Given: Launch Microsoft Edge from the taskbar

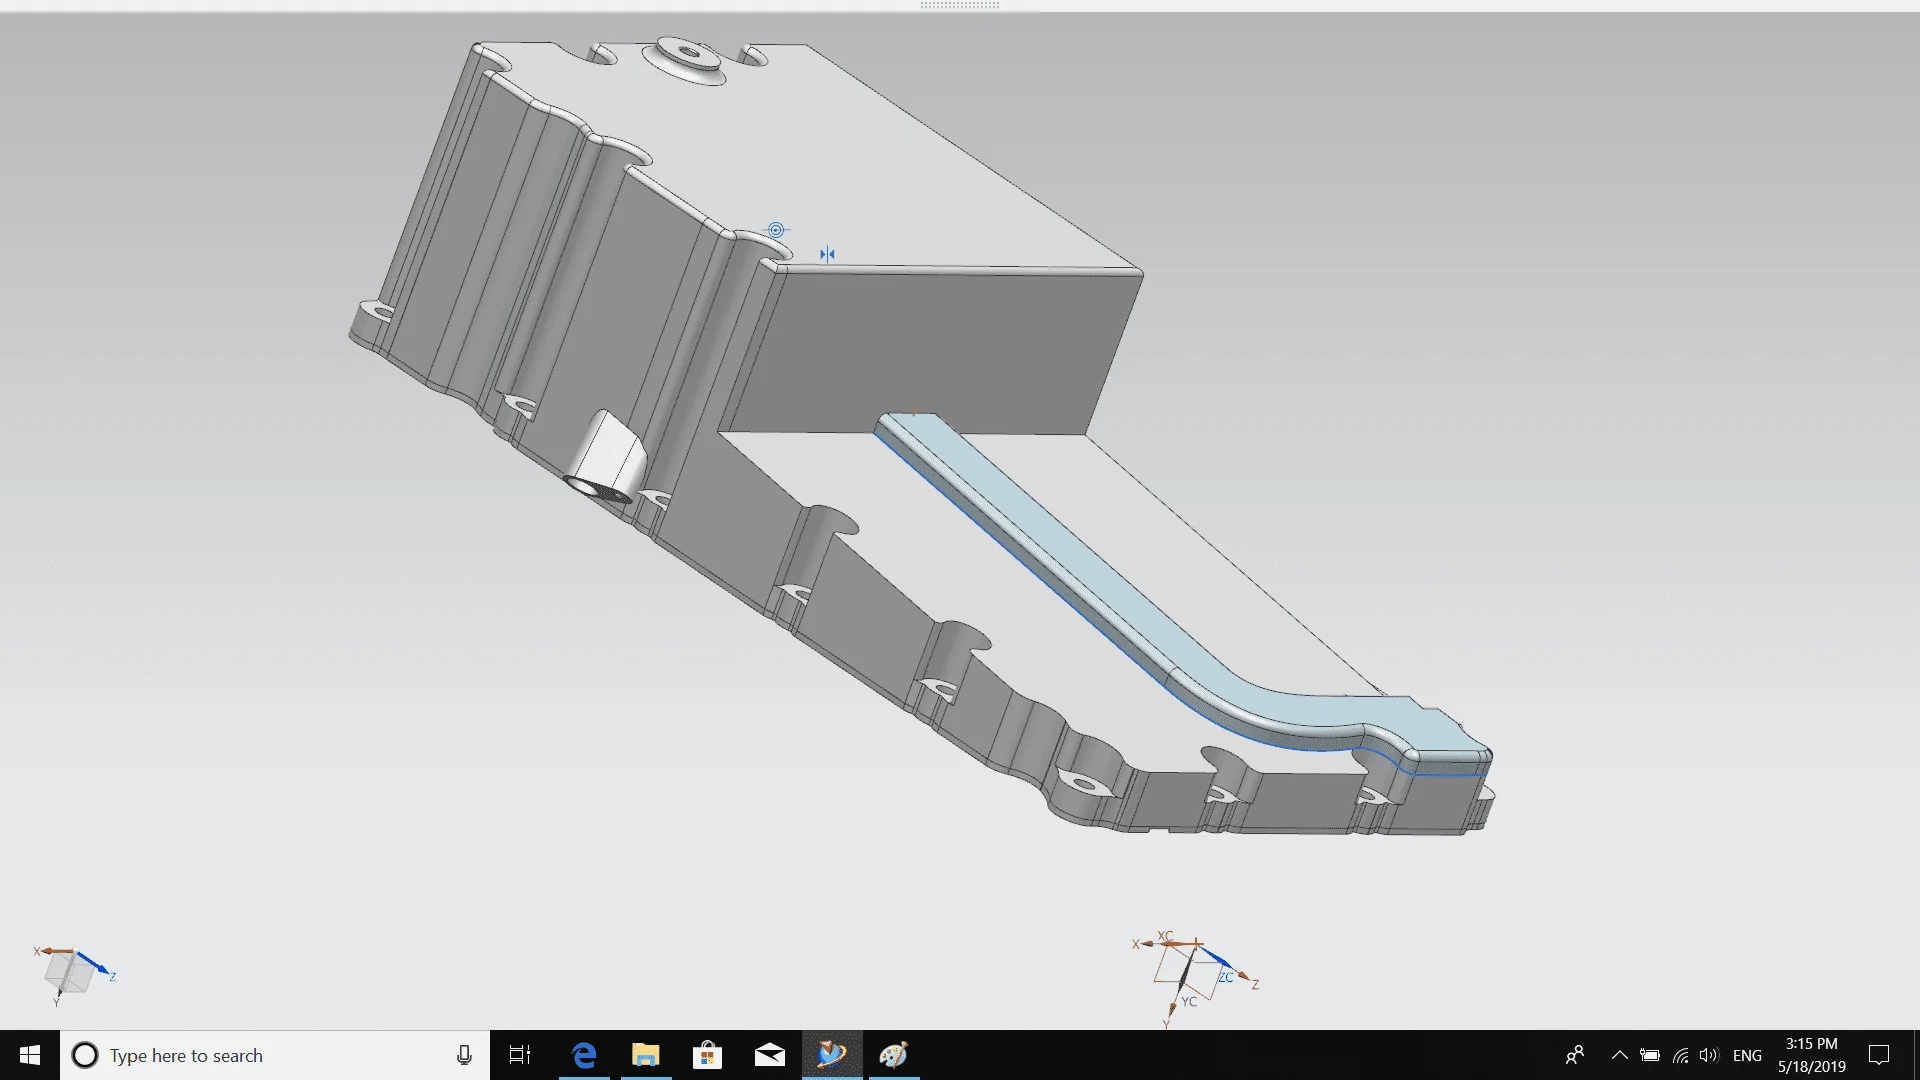Looking at the screenshot, I should coord(584,1055).
